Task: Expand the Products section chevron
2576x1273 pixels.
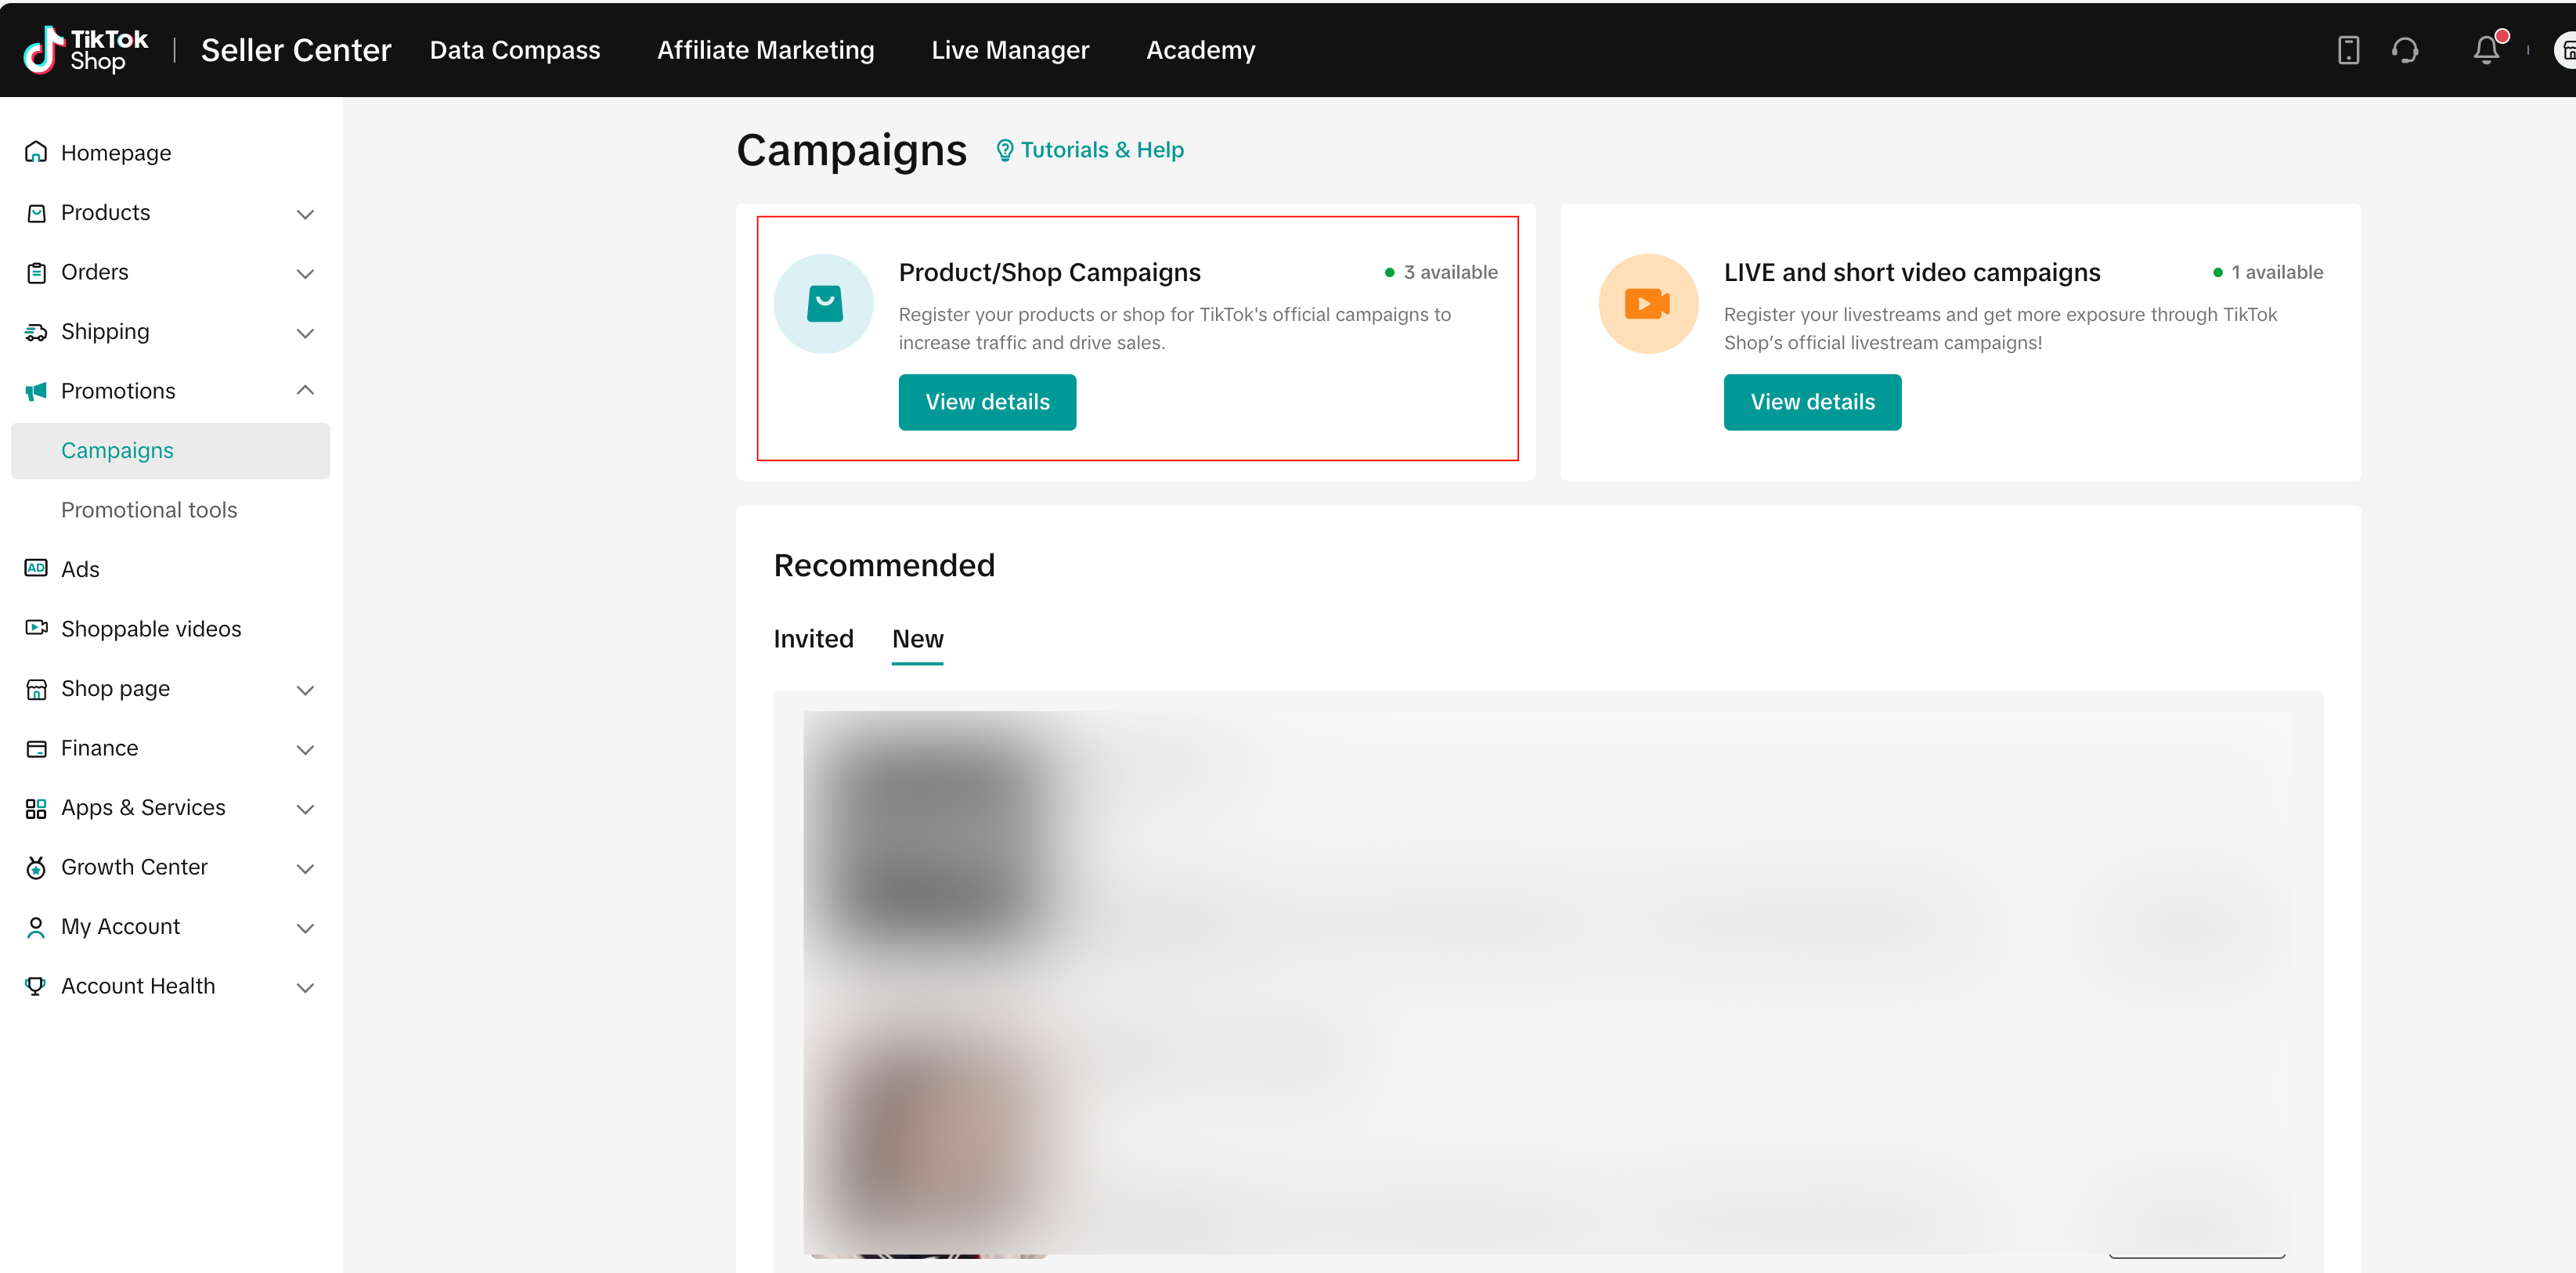Action: 305,213
